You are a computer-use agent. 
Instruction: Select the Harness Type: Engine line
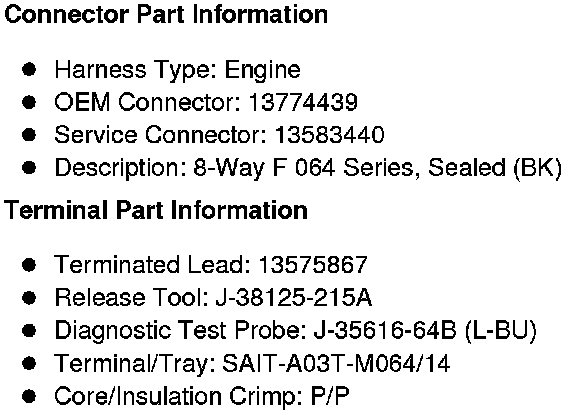[177, 70]
